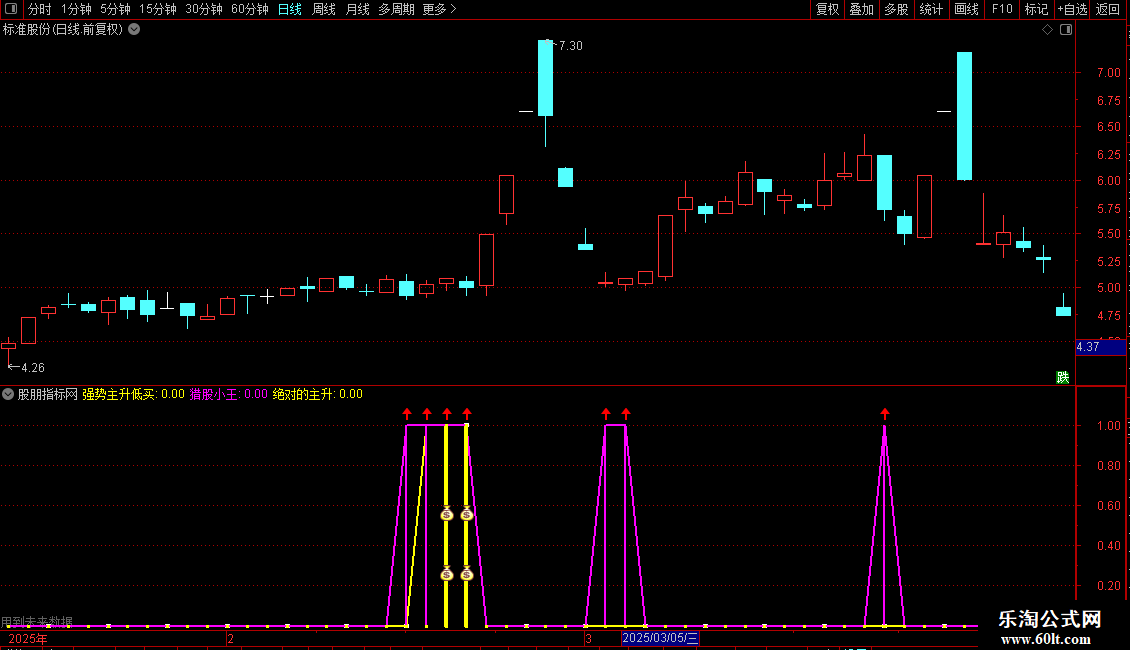
Task: Open the stock title dropdown arrow
Action: (x=134, y=30)
